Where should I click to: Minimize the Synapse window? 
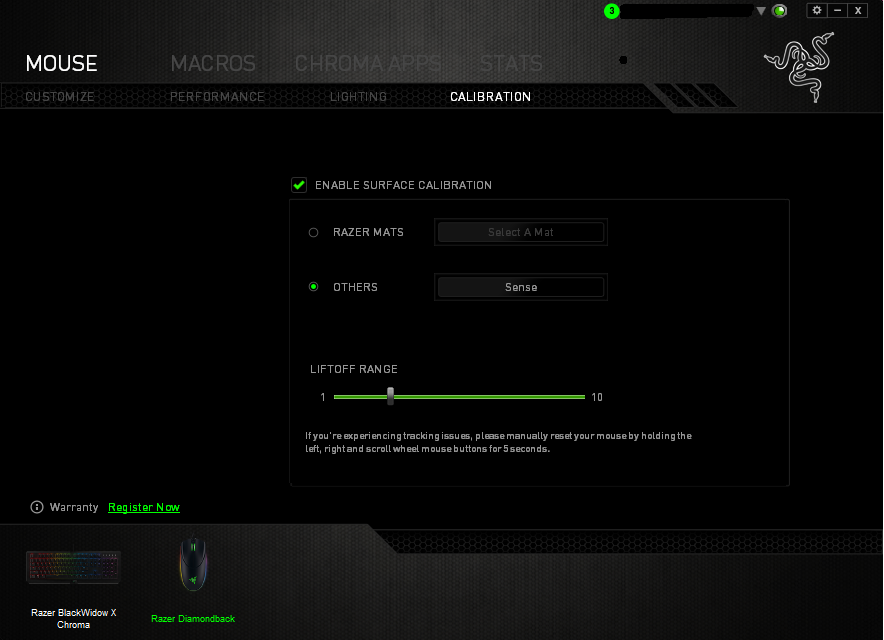point(837,10)
